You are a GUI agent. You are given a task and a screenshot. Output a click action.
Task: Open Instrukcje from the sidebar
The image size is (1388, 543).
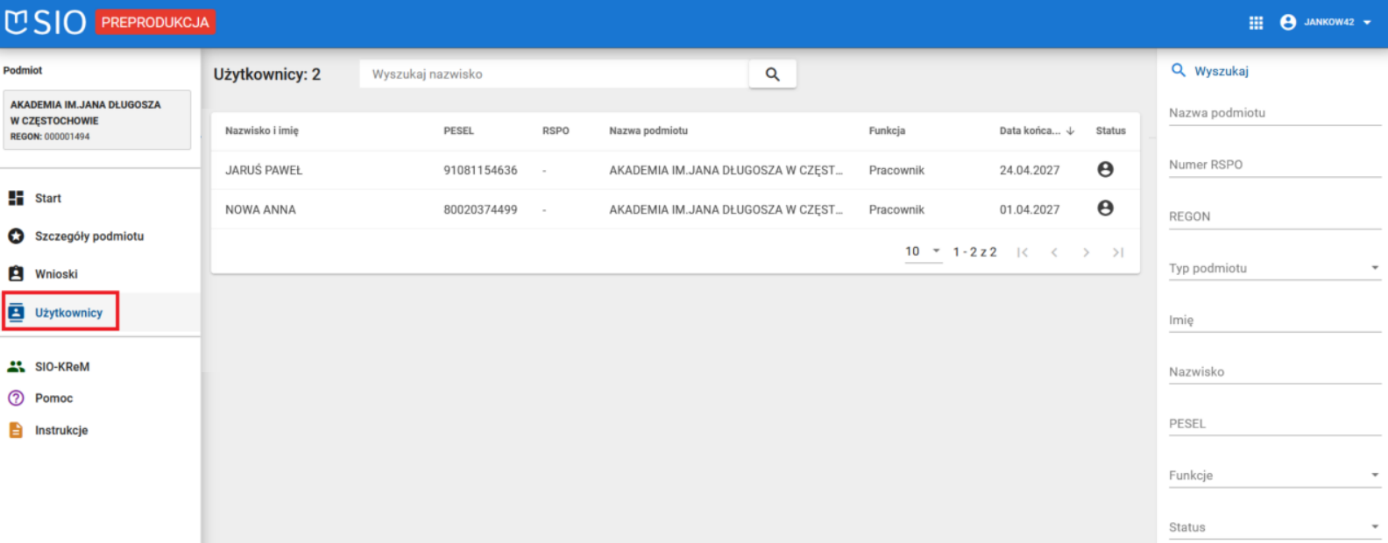click(60, 430)
